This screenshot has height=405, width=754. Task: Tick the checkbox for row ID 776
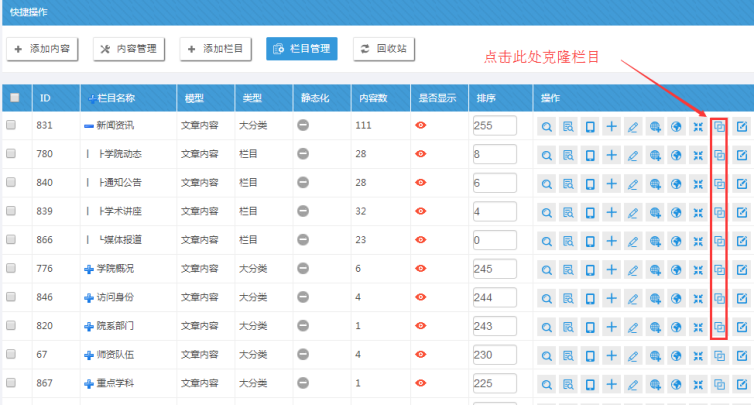tap(12, 269)
